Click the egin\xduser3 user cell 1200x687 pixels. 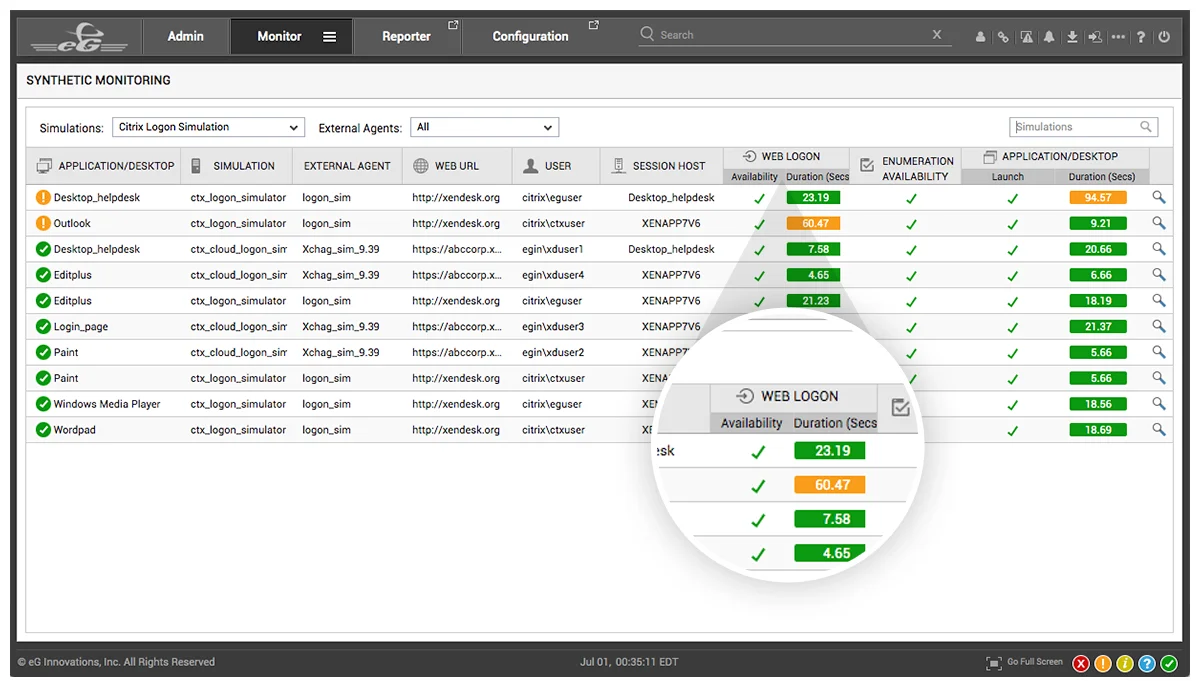click(553, 327)
